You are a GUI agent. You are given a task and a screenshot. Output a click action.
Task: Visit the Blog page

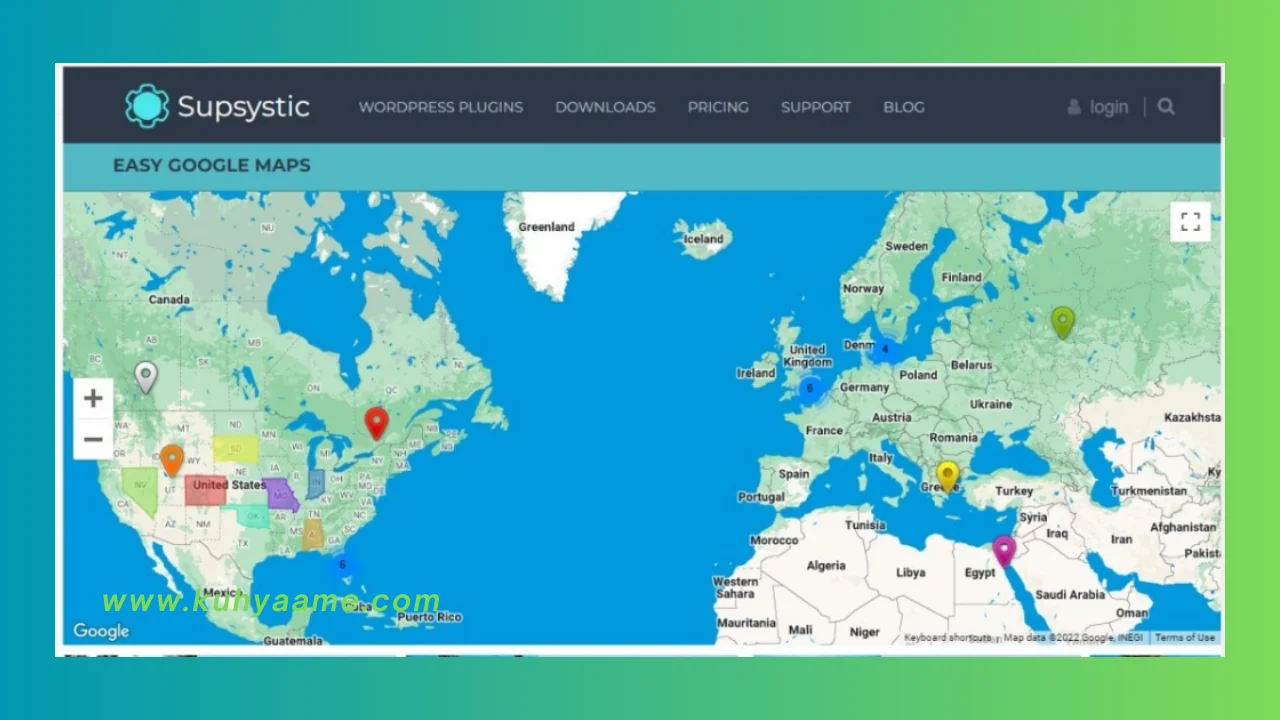click(x=904, y=107)
